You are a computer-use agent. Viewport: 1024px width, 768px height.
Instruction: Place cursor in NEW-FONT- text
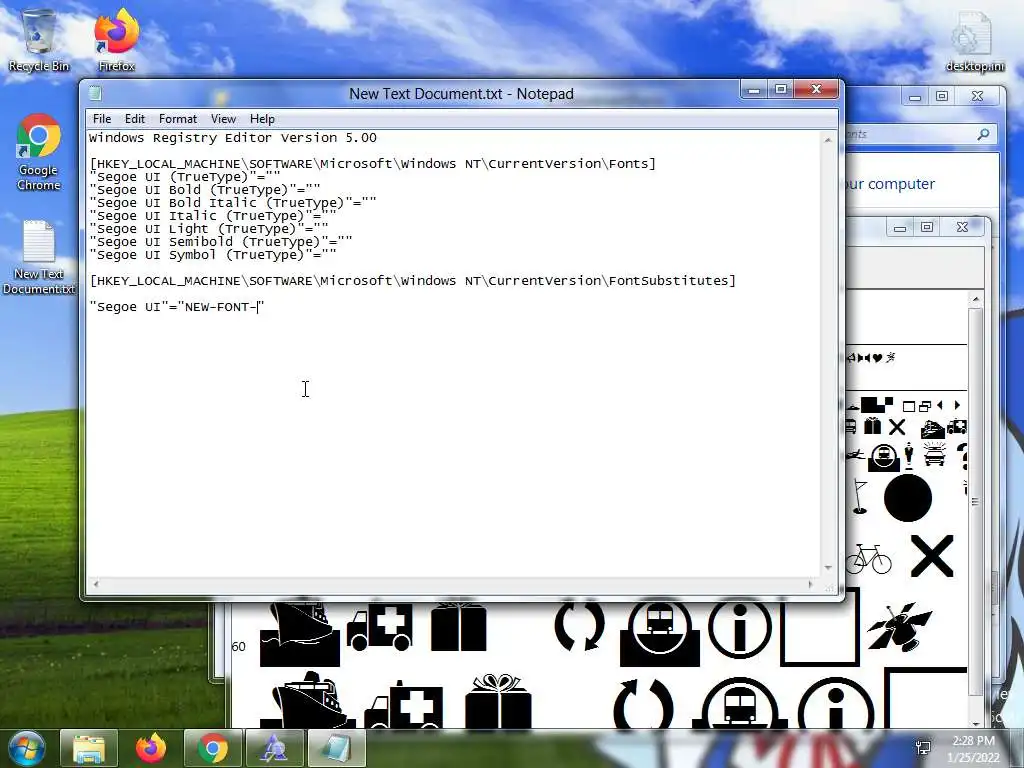(x=221, y=307)
